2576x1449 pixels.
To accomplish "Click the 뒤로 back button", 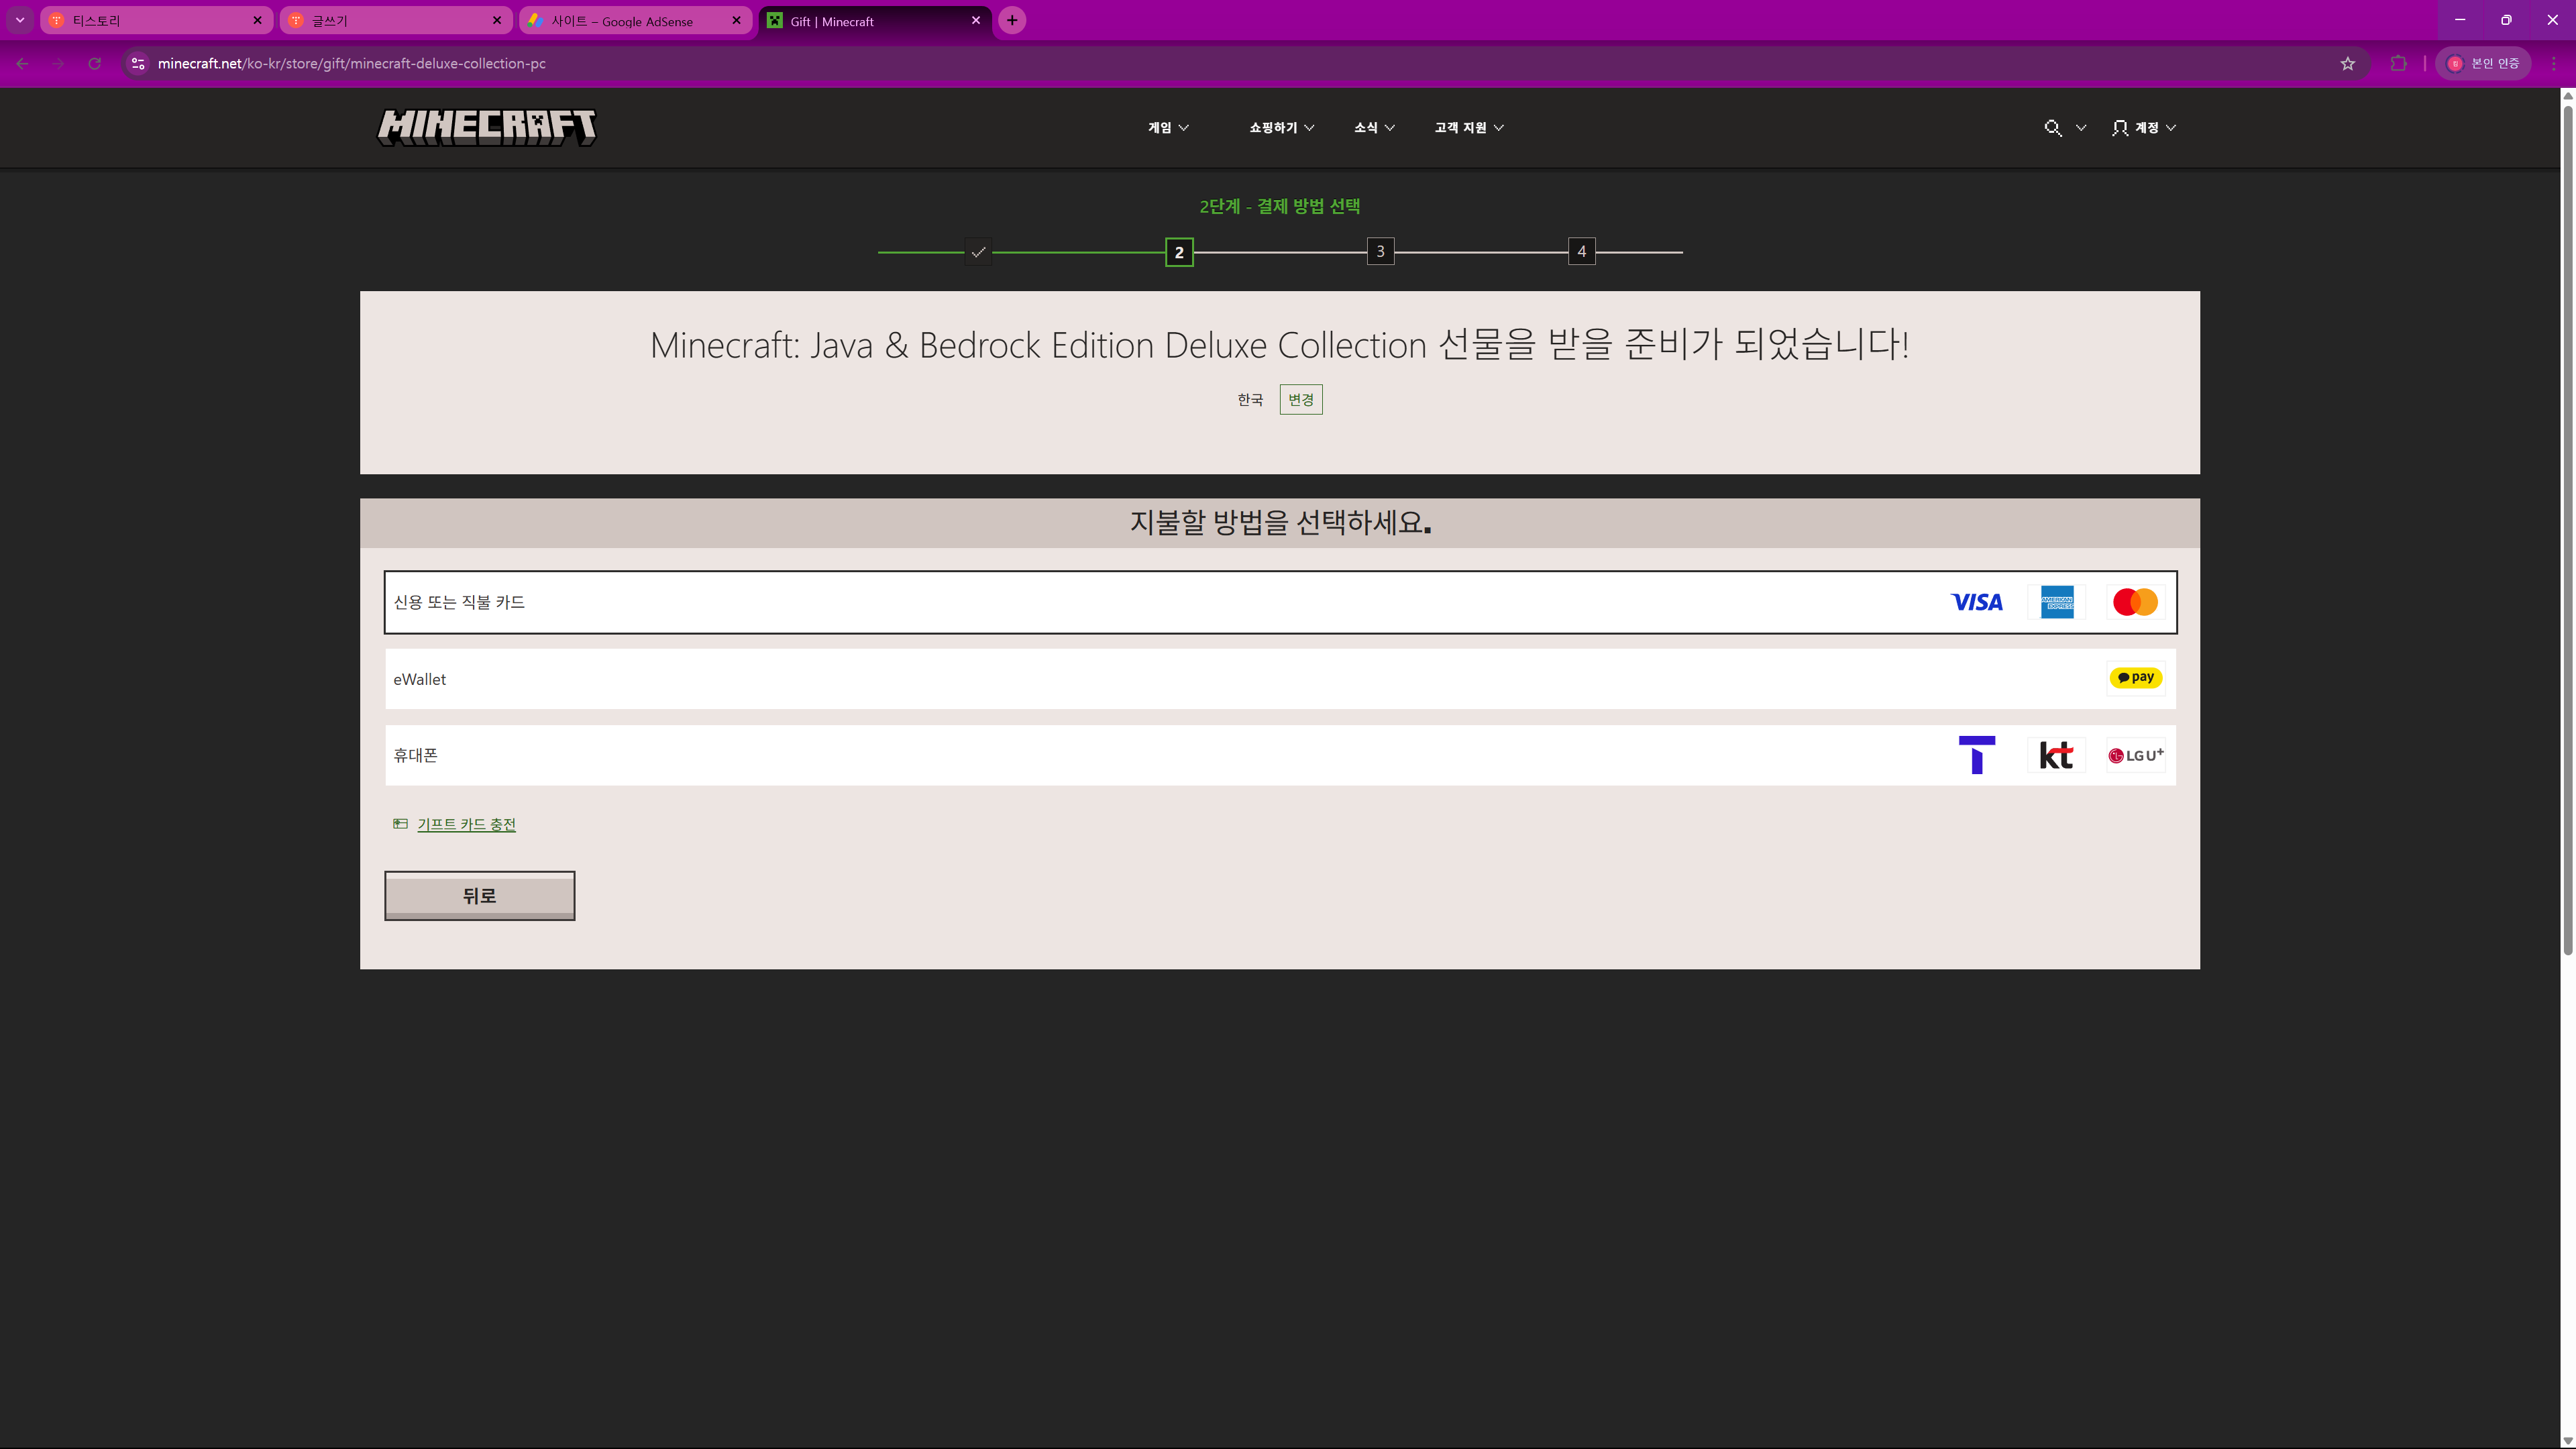I will [x=480, y=895].
